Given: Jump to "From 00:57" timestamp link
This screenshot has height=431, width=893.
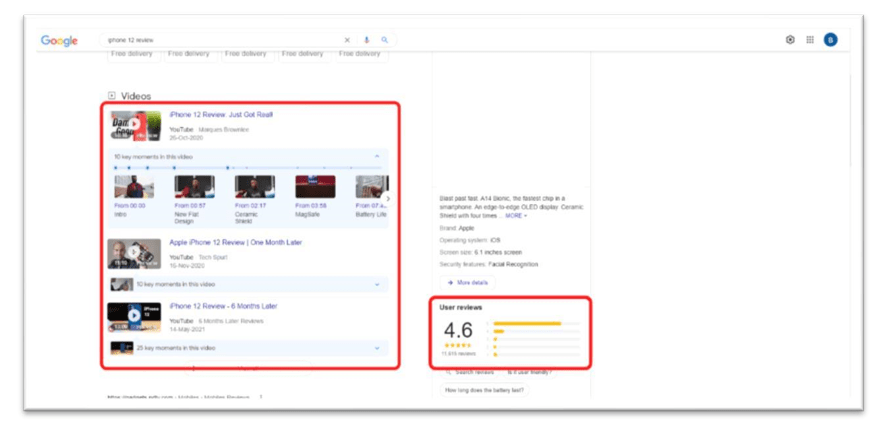Looking at the screenshot, I should 190,206.
